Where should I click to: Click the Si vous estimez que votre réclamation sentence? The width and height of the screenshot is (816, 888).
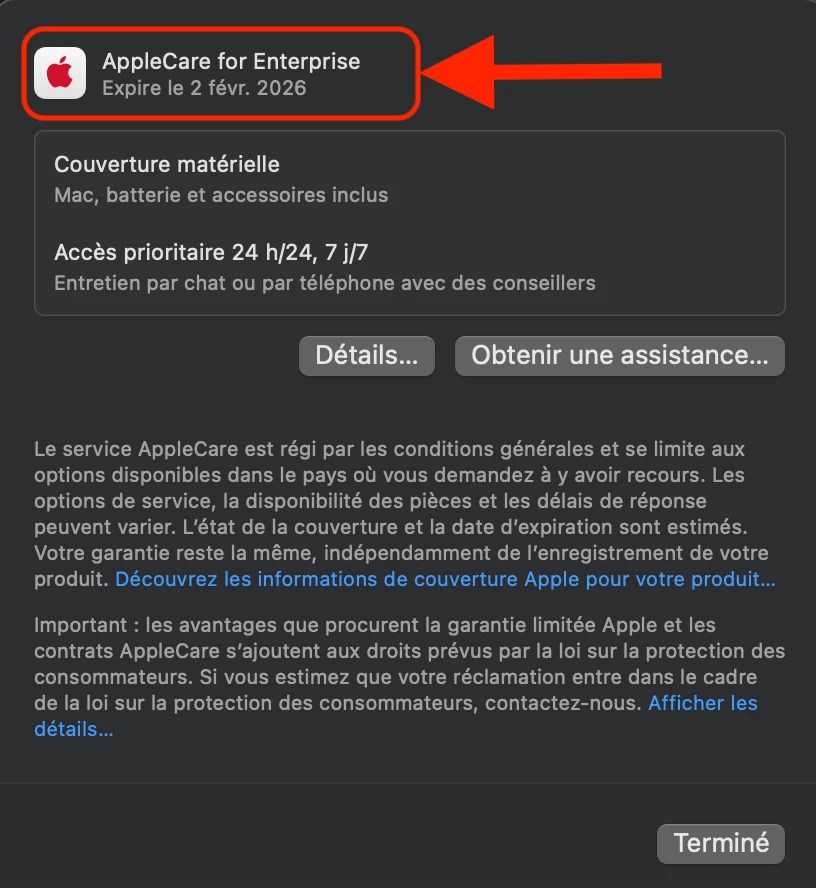pyautogui.click(x=396, y=690)
